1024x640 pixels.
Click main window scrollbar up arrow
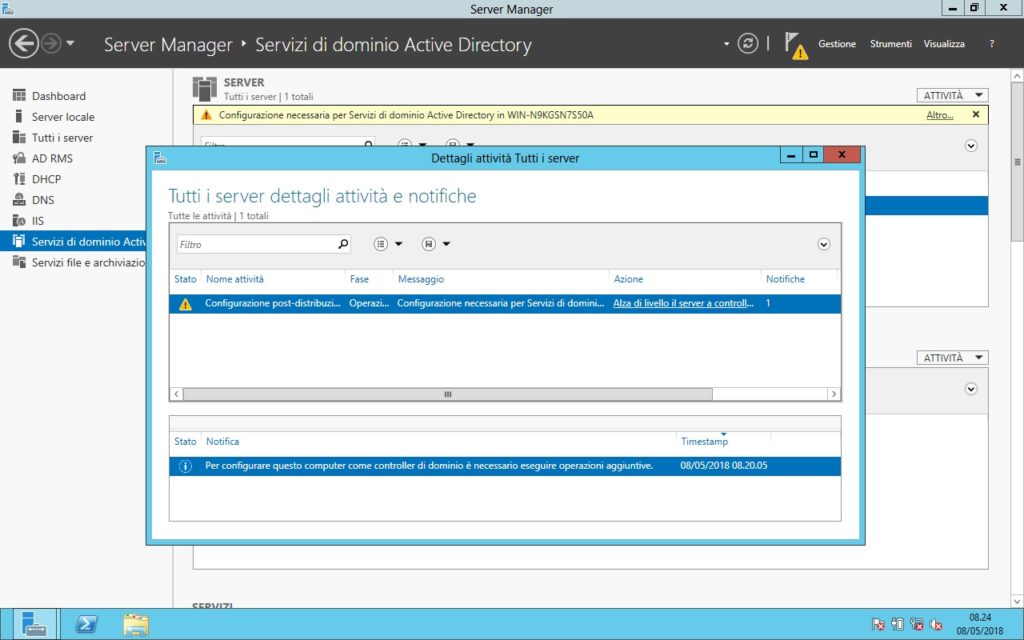[x=1017, y=76]
